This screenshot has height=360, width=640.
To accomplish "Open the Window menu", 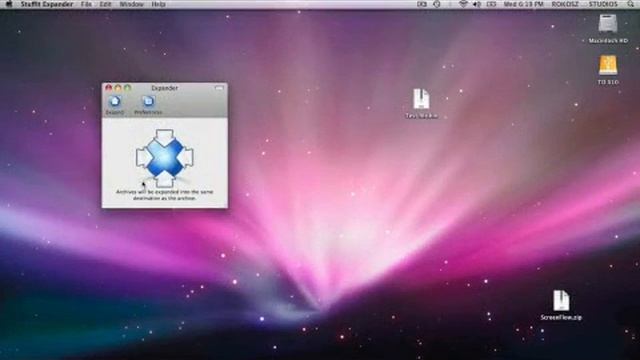I will pos(131,4).
